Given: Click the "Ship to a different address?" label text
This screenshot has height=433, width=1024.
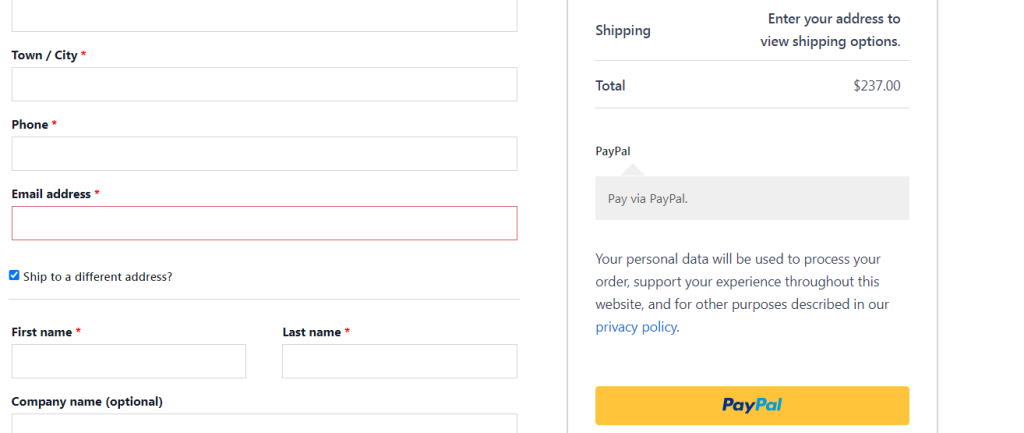Looking at the screenshot, I should pyautogui.click(x=98, y=276).
